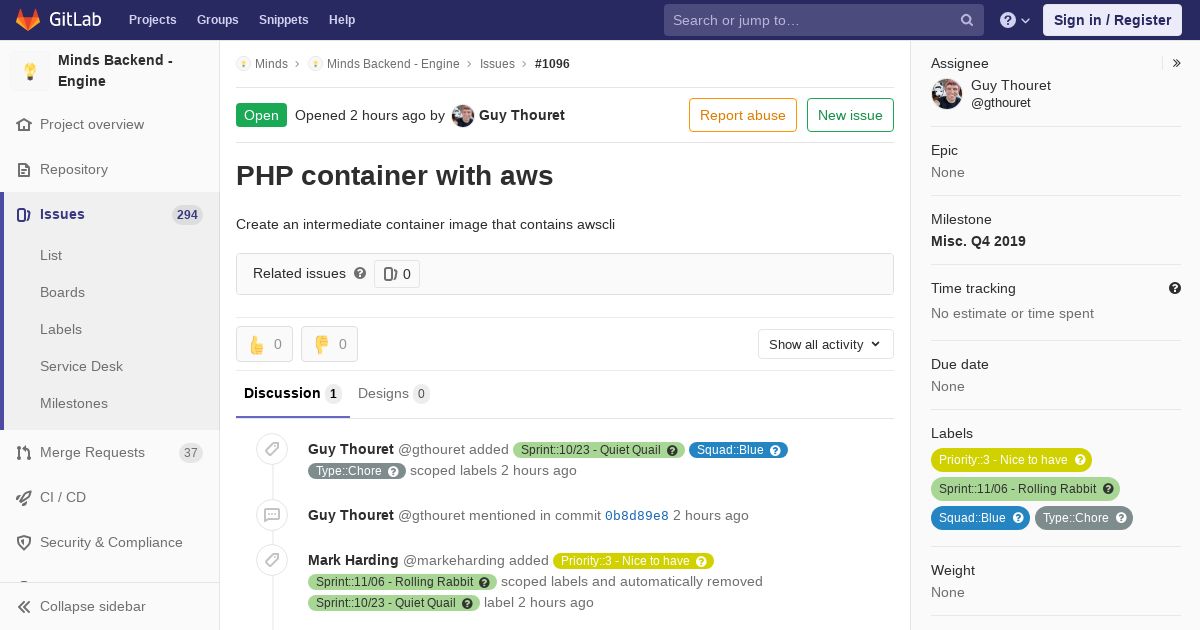Click the Minds Backend project lightbulb avatar
Viewport: 1200px width, 630px height.
click(x=30, y=71)
